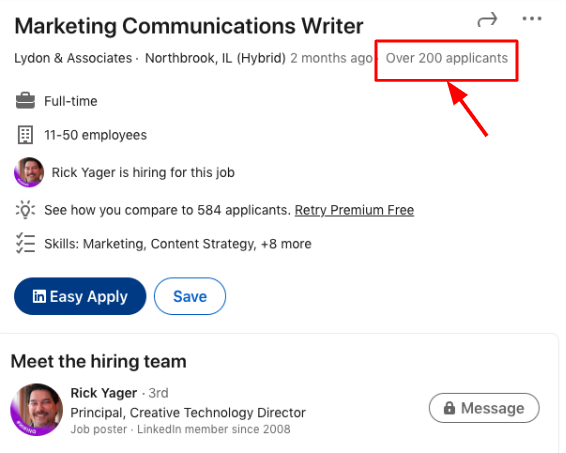Save this job posting

pos(190,296)
